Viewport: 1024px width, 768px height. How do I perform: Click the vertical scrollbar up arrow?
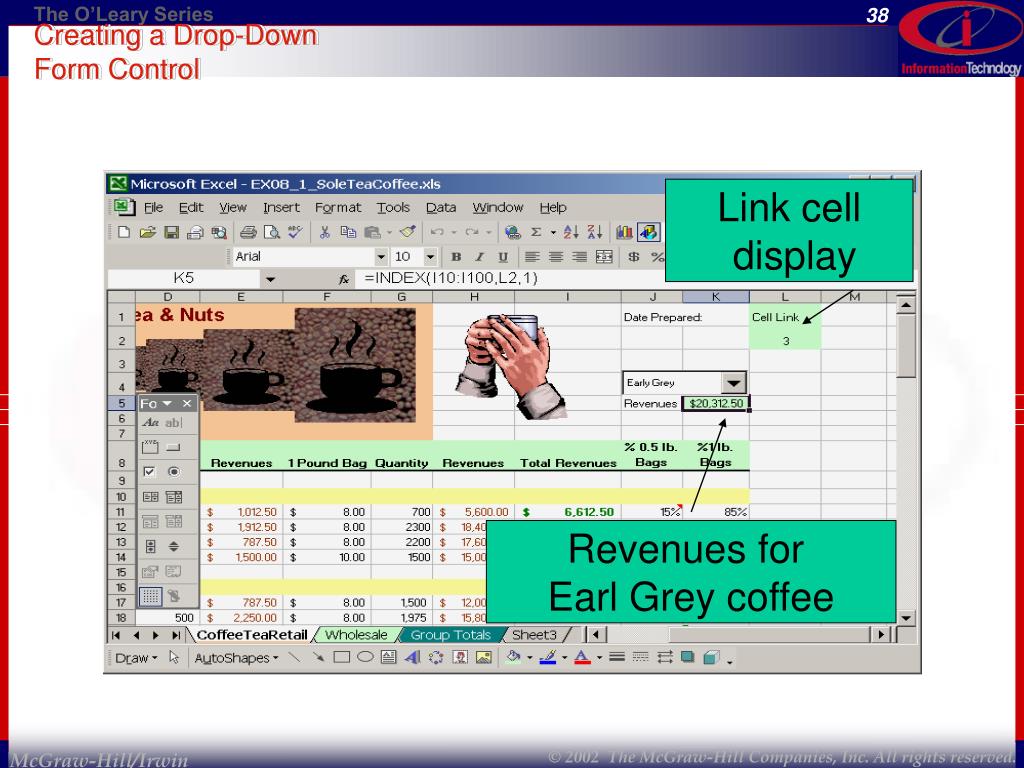coord(906,304)
